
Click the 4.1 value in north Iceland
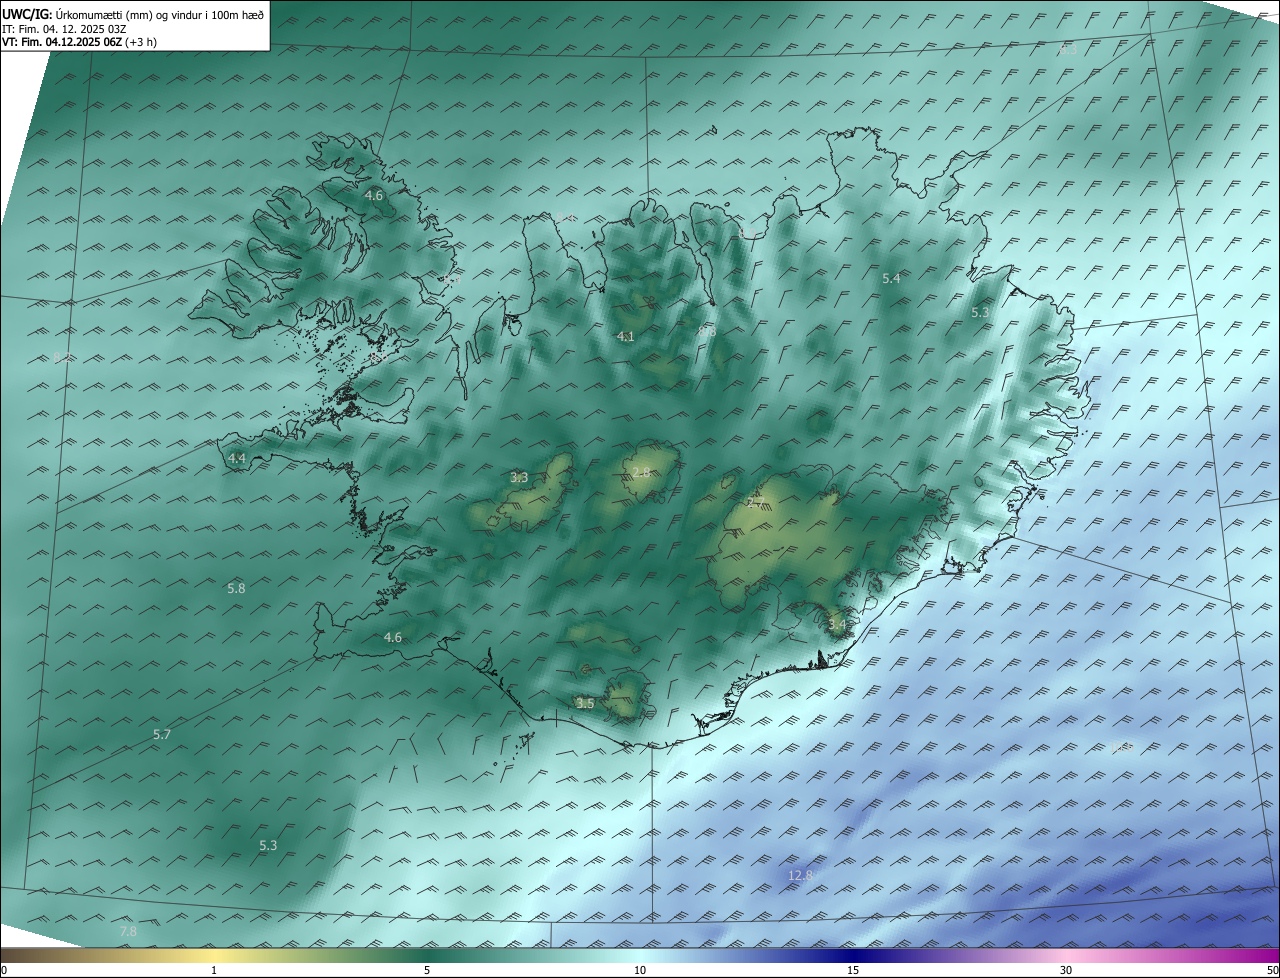pyautogui.click(x=626, y=337)
